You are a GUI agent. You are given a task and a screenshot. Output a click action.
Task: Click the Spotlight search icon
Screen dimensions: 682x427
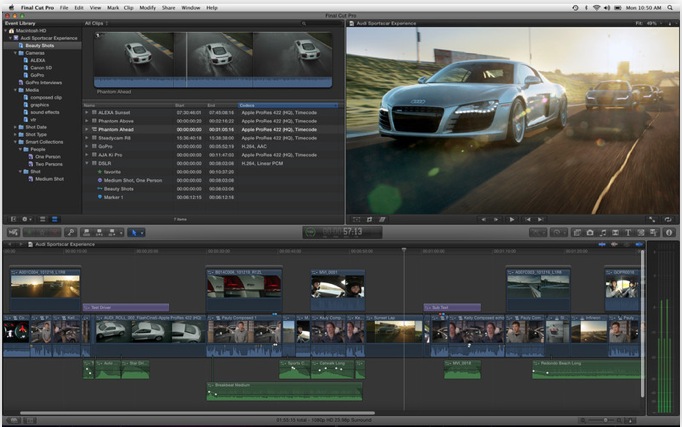coord(670,7)
